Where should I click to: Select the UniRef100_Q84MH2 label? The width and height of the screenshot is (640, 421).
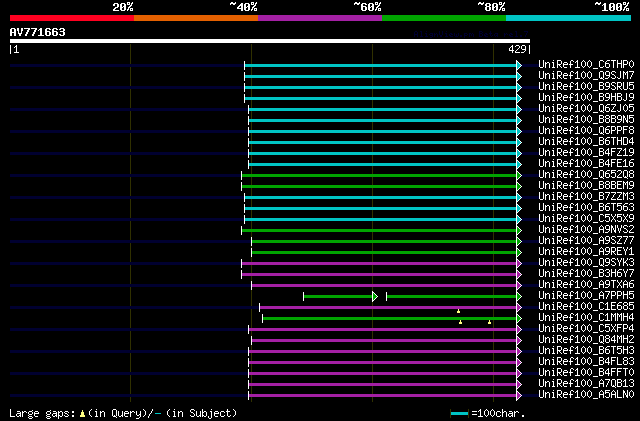(x=587, y=340)
